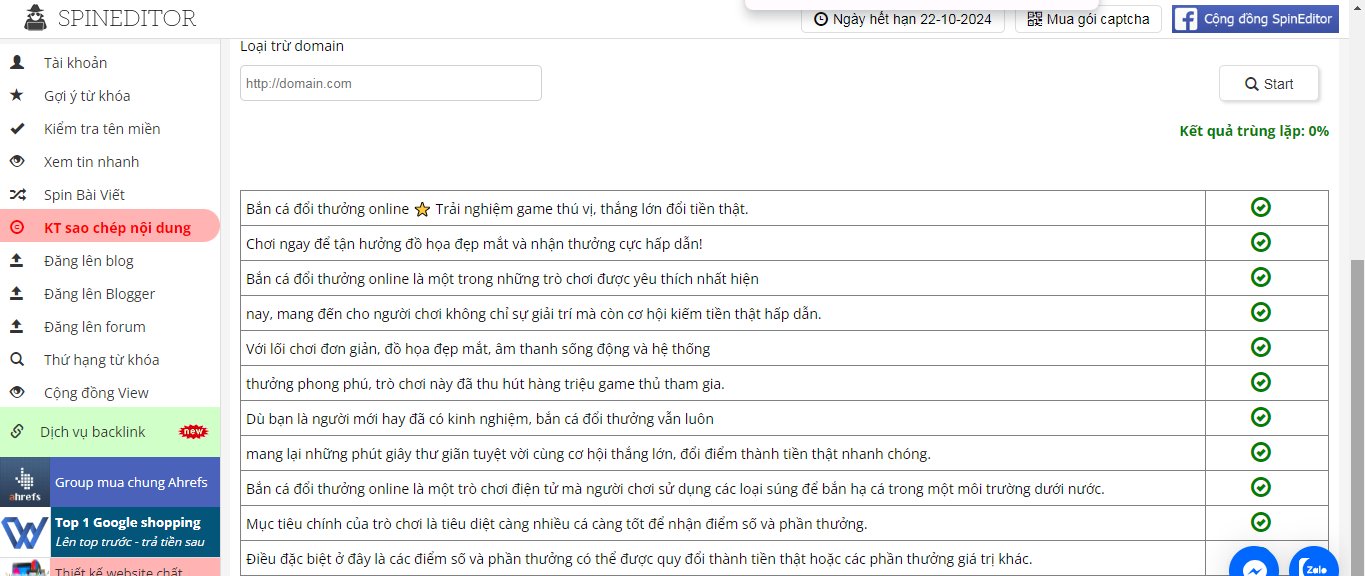
Task: Click the upload icon beside Đăng lên blog
Action: click(x=17, y=261)
